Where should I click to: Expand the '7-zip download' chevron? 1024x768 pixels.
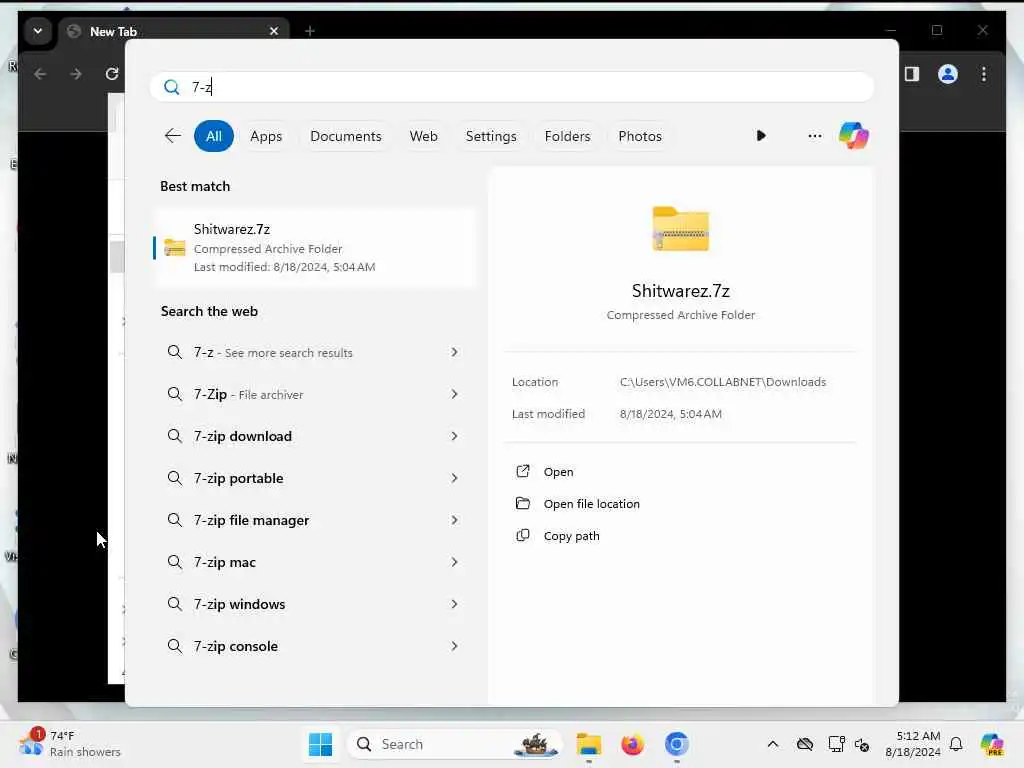tap(455, 436)
